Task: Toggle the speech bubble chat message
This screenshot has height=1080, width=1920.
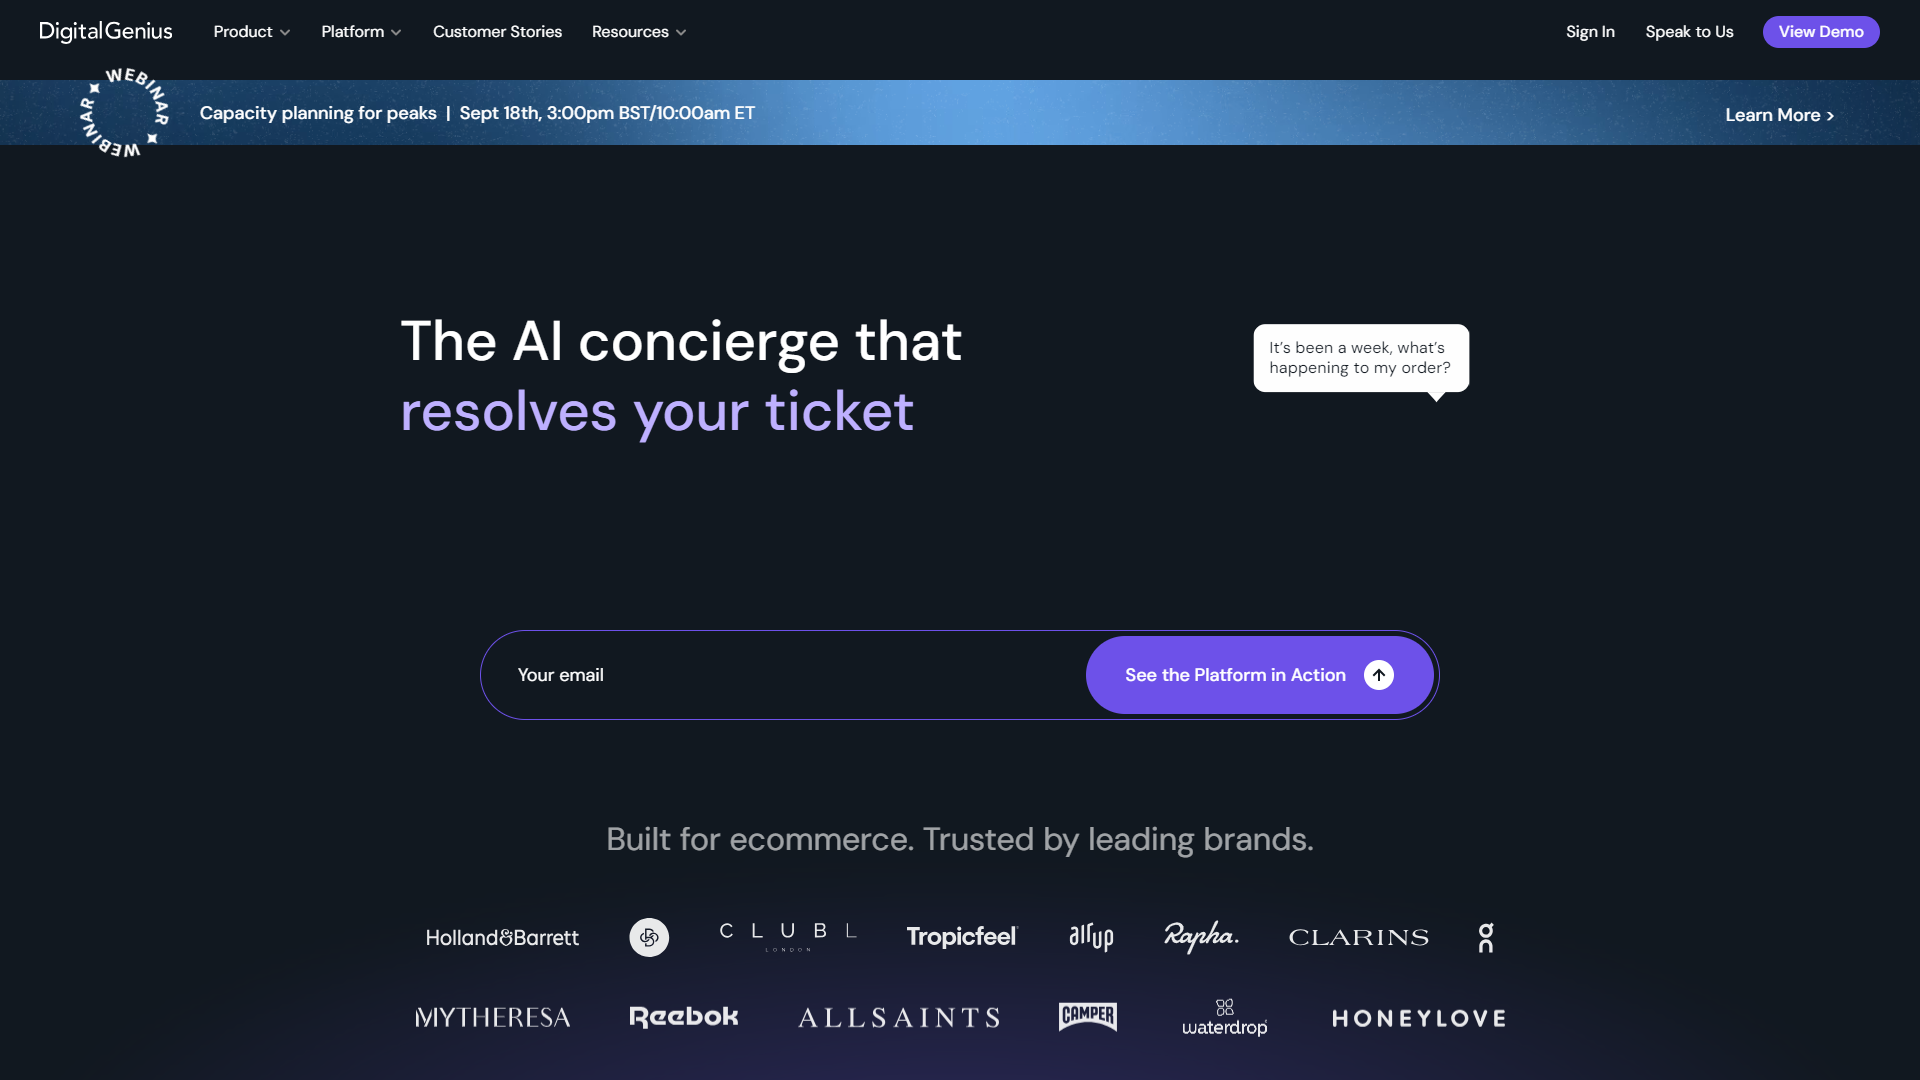Action: (1360, 356)
